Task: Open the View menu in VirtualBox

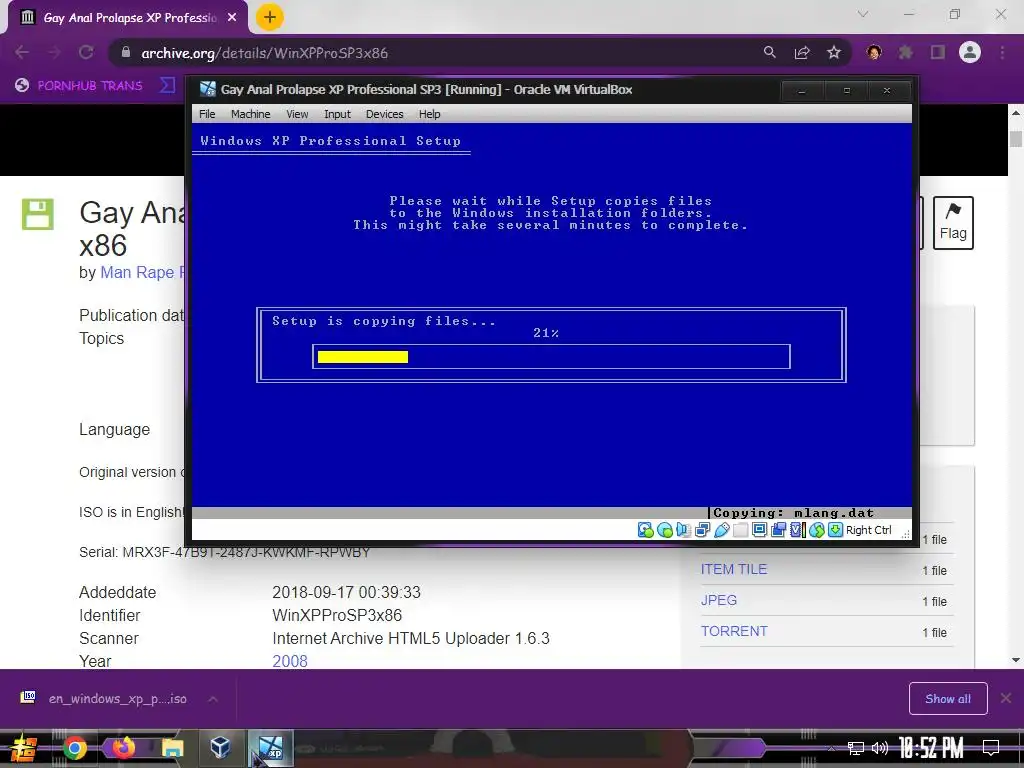Action: (297, 114)
